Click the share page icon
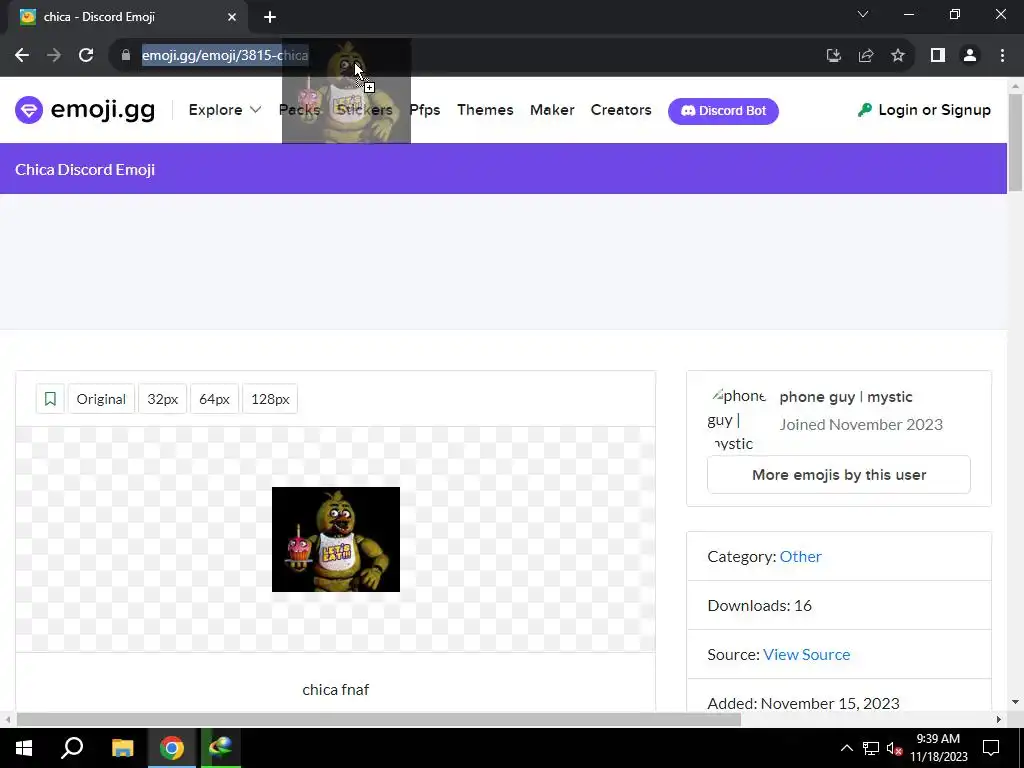Image resolution: width=1024 pixels, height=768 pixels. [866, 56]
